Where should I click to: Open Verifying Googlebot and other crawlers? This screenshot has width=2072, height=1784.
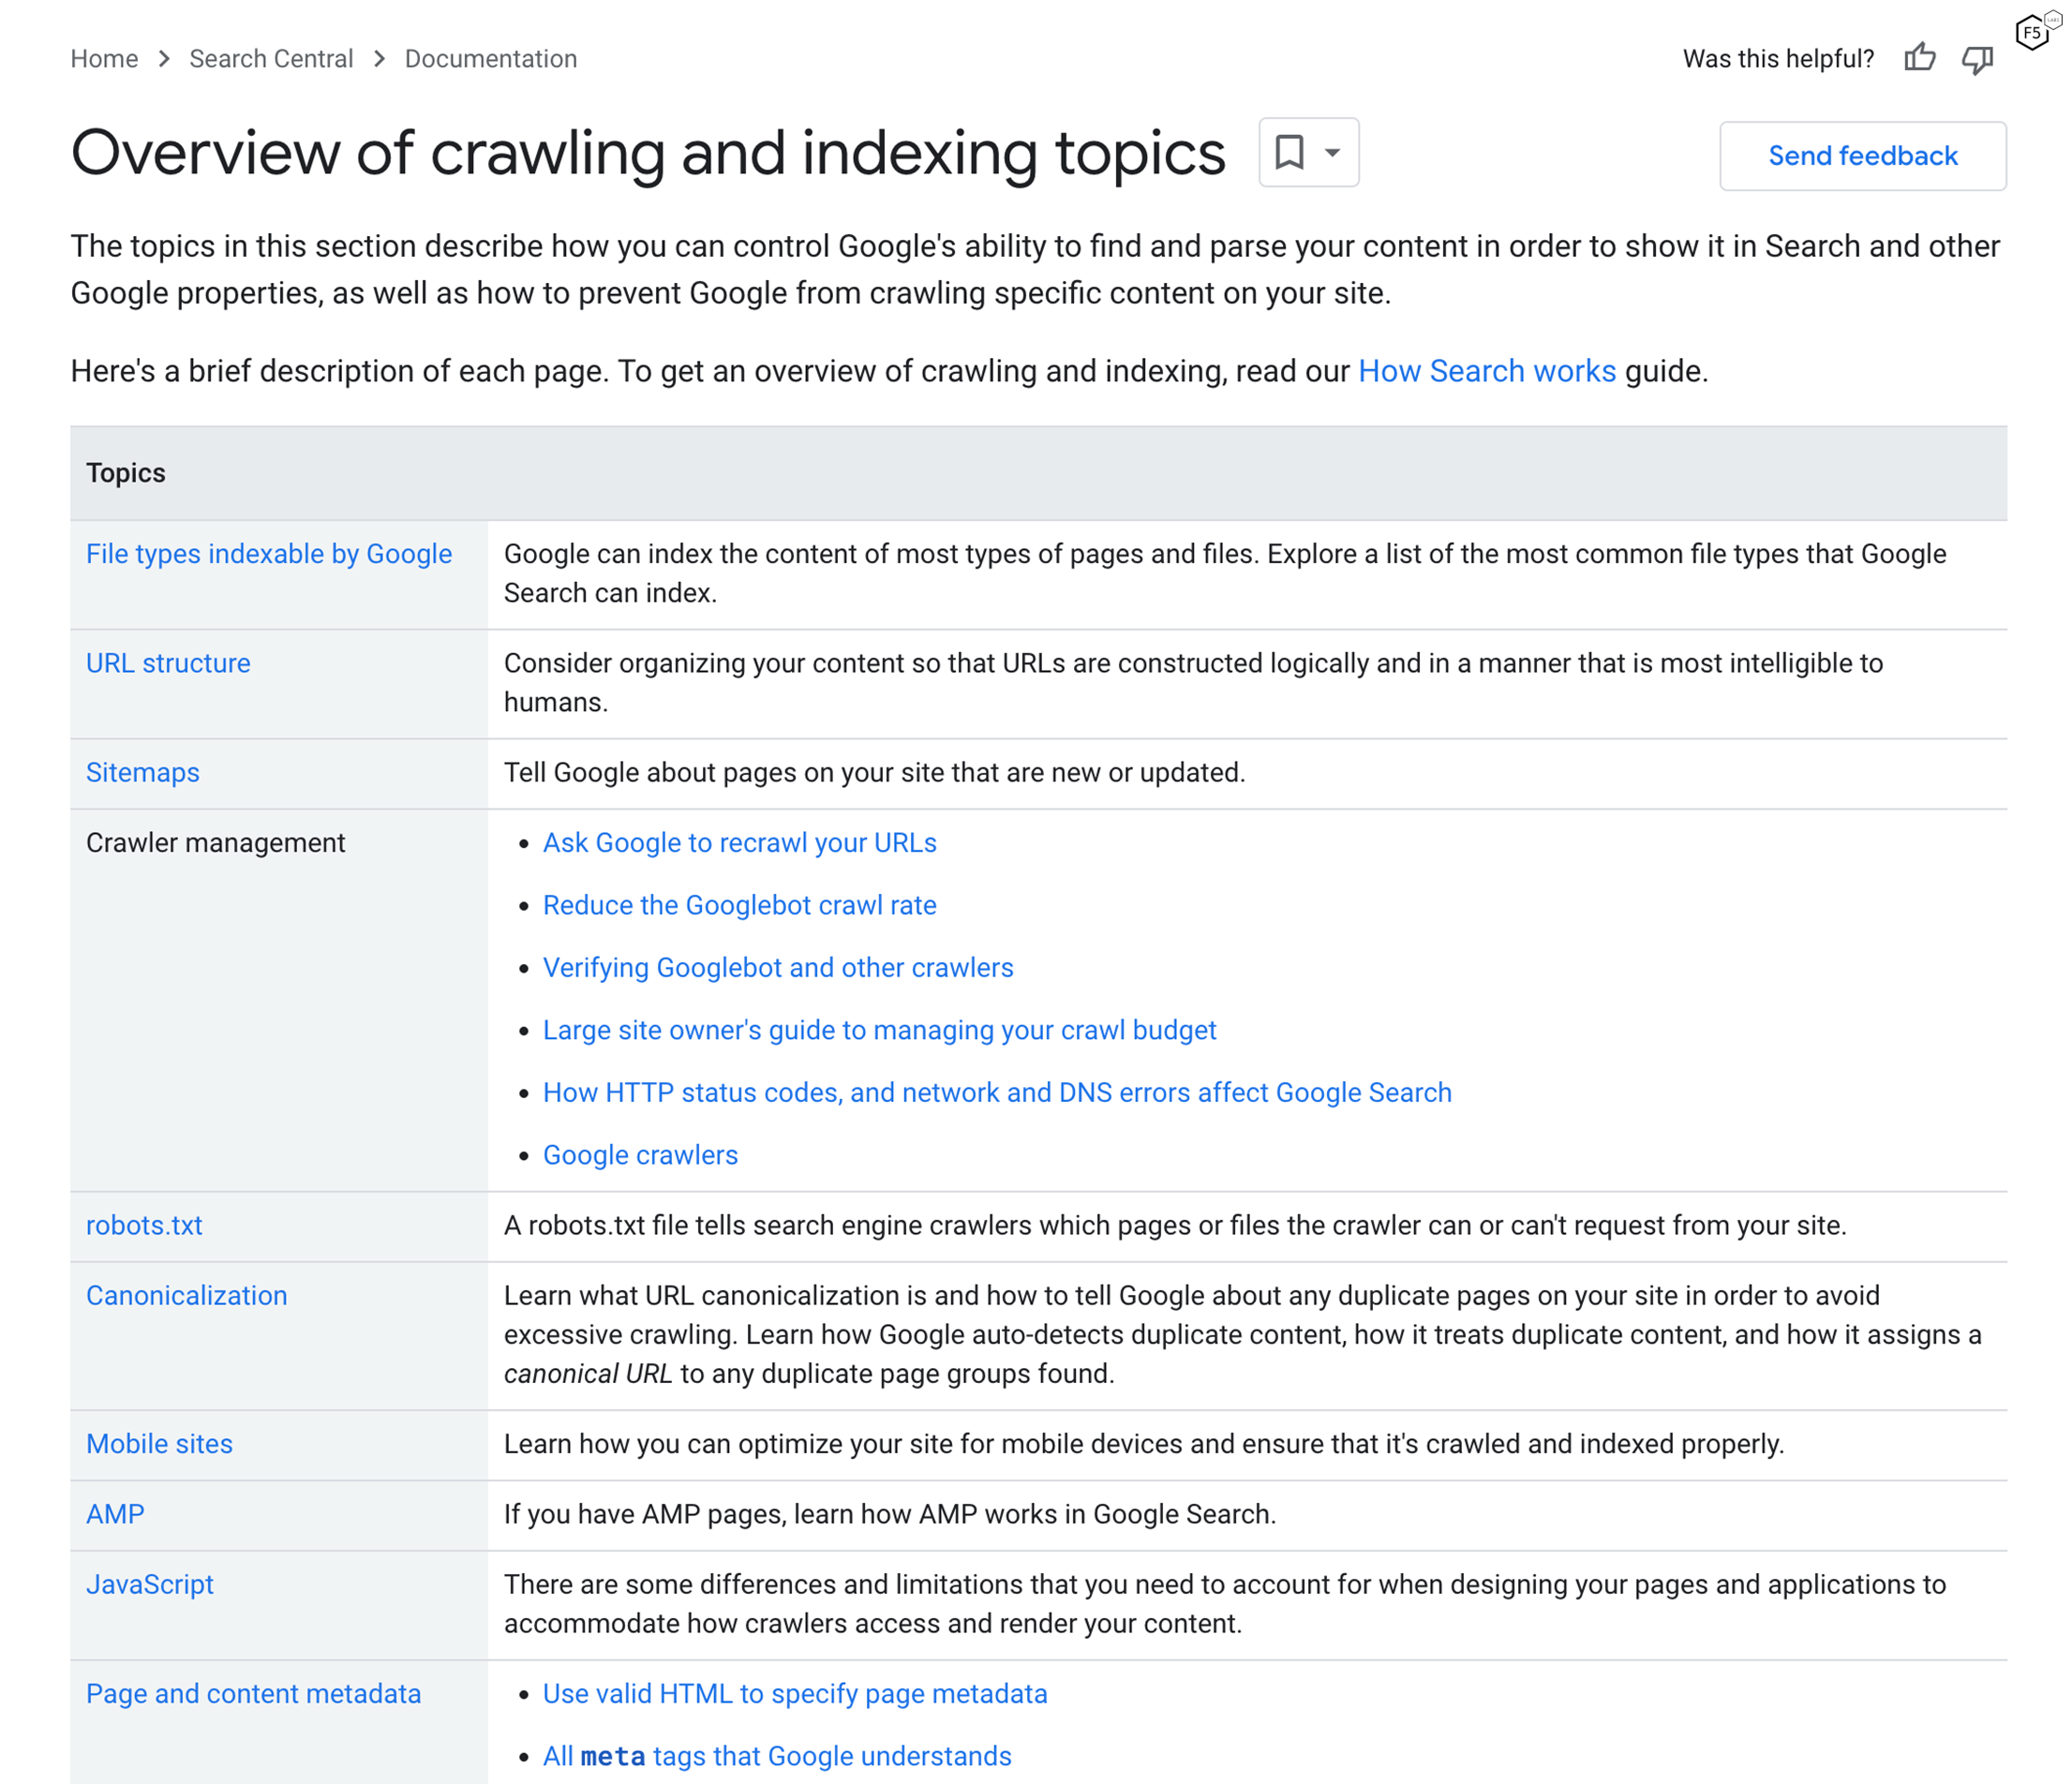coord(778,968)
